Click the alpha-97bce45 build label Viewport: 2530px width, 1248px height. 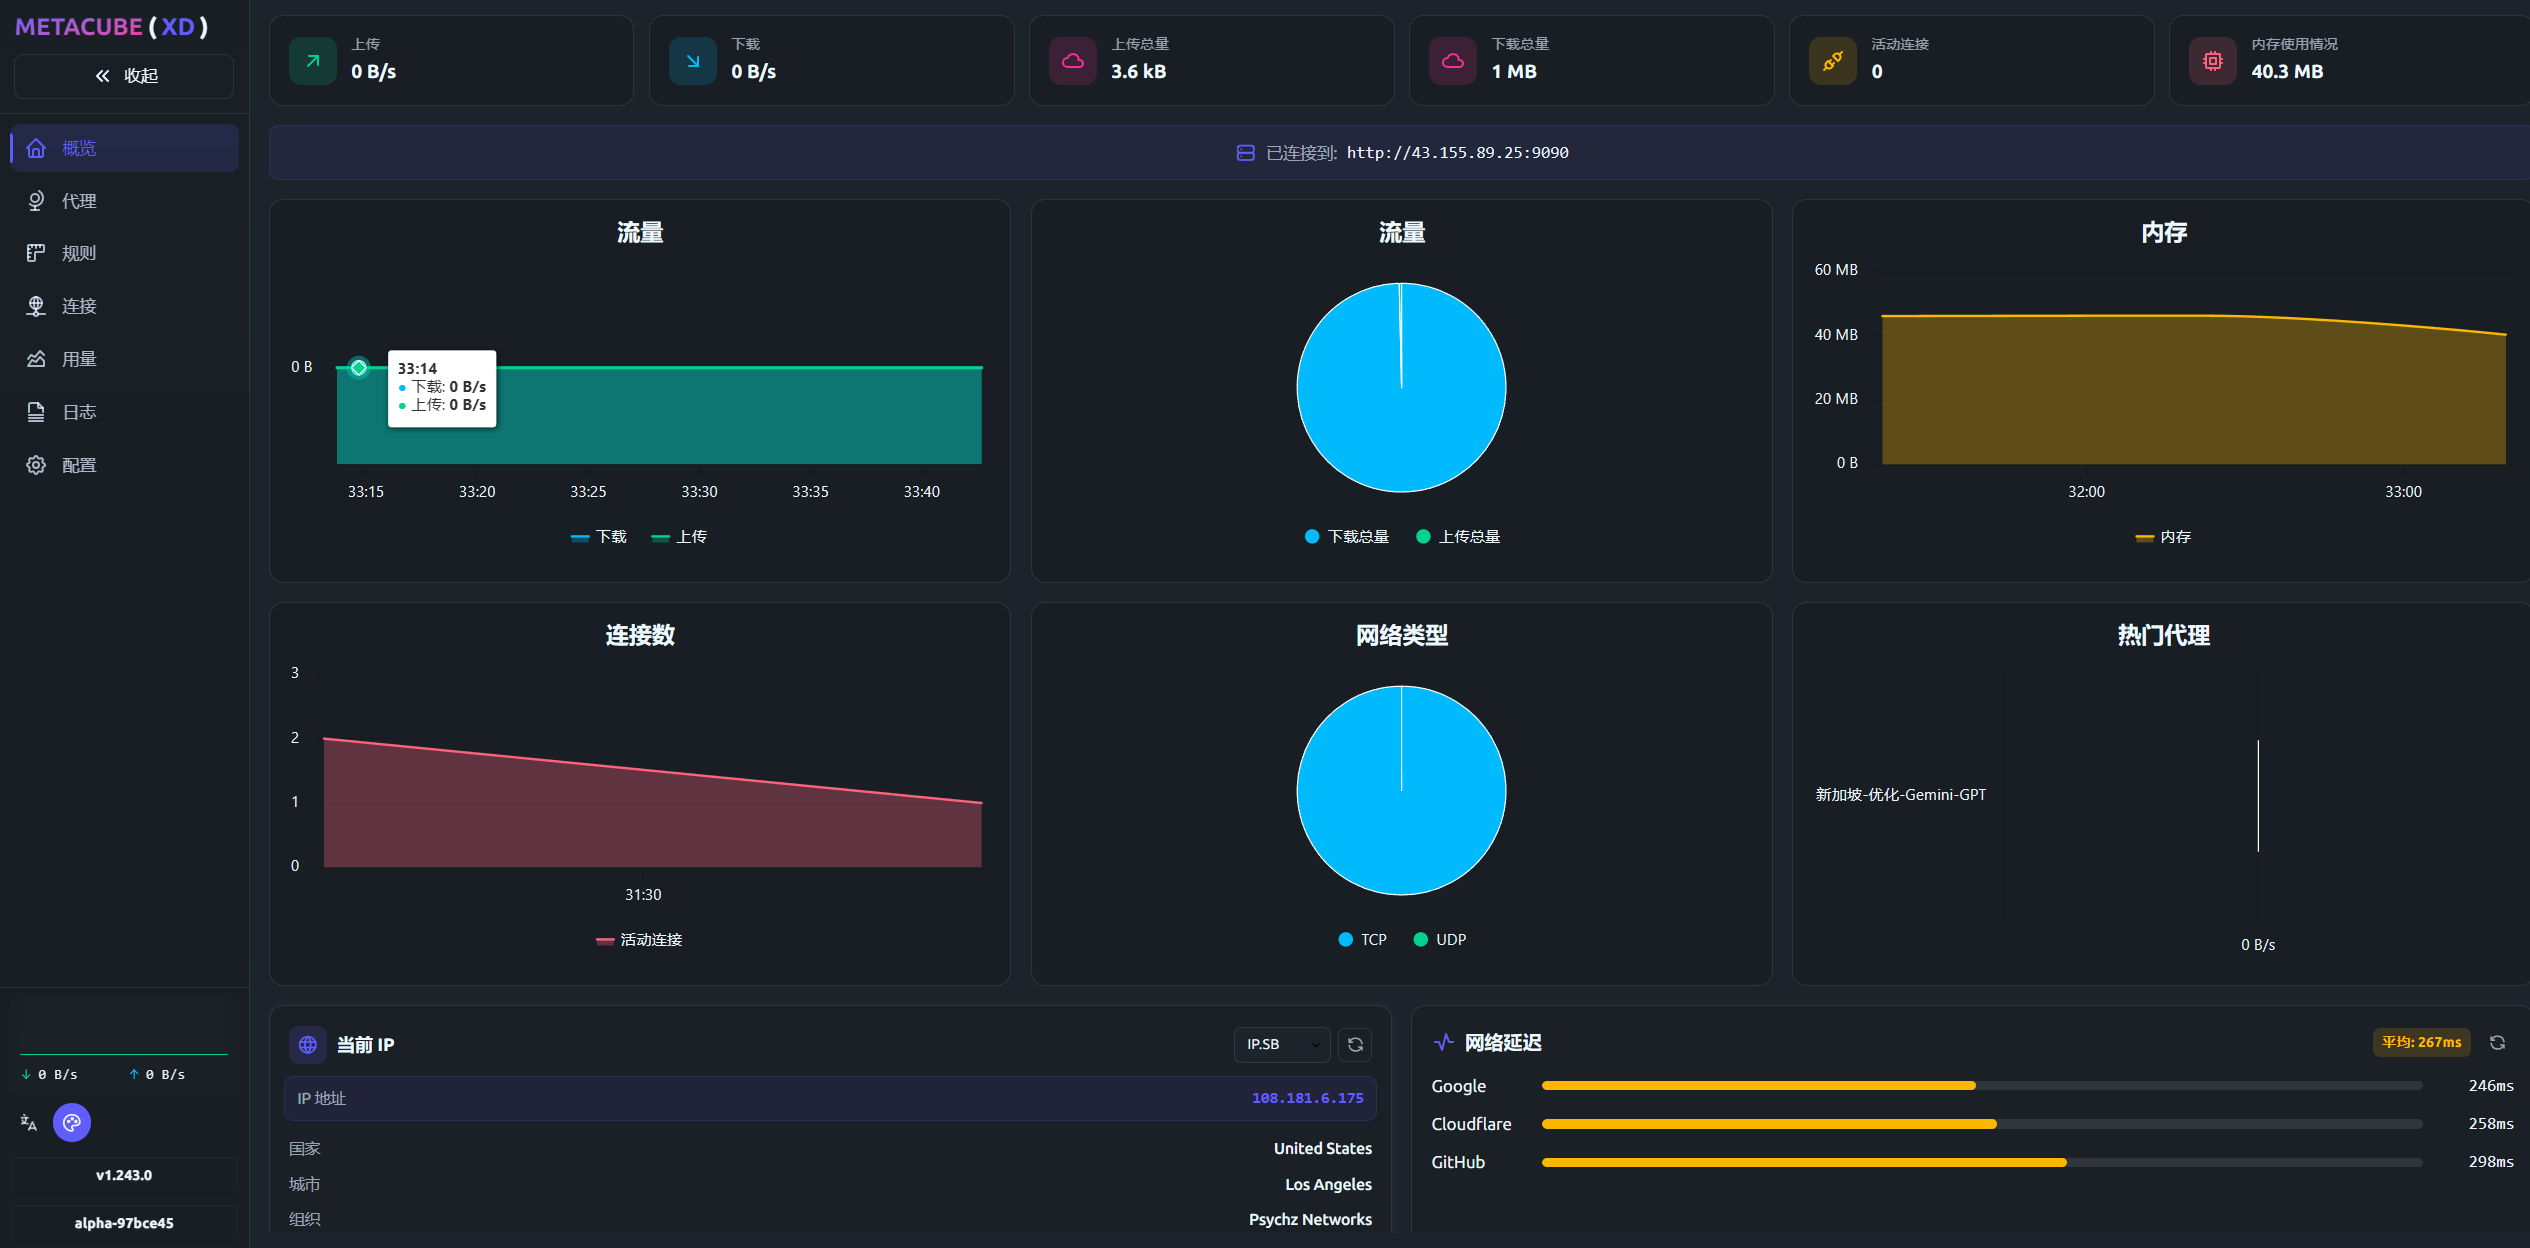[x=124, y=1223]
